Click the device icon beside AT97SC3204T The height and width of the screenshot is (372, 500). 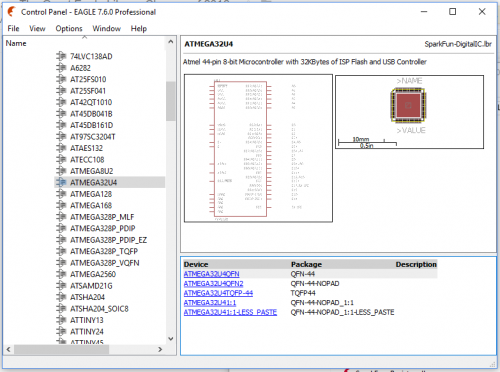tap(61, 136)
